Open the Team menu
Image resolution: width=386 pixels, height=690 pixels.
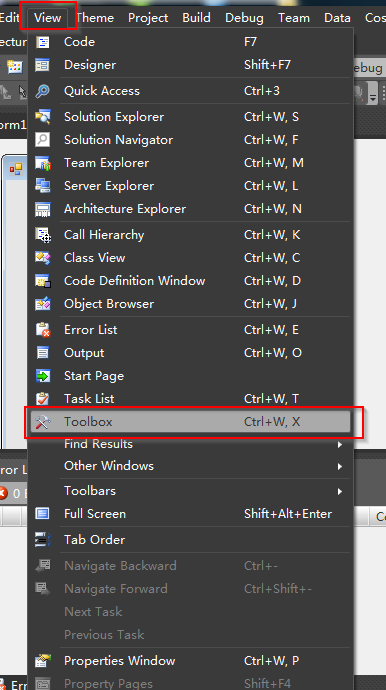(294, 18)
